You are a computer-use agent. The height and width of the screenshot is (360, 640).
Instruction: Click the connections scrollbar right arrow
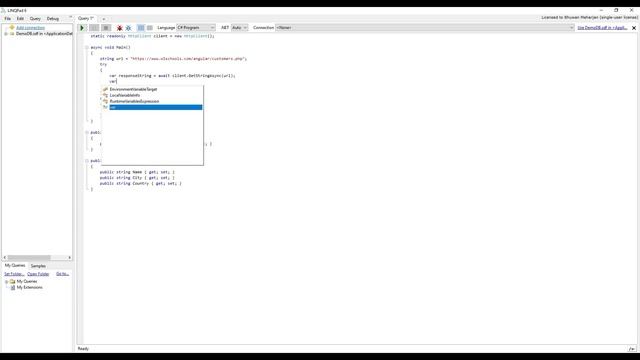click(70, 258)
